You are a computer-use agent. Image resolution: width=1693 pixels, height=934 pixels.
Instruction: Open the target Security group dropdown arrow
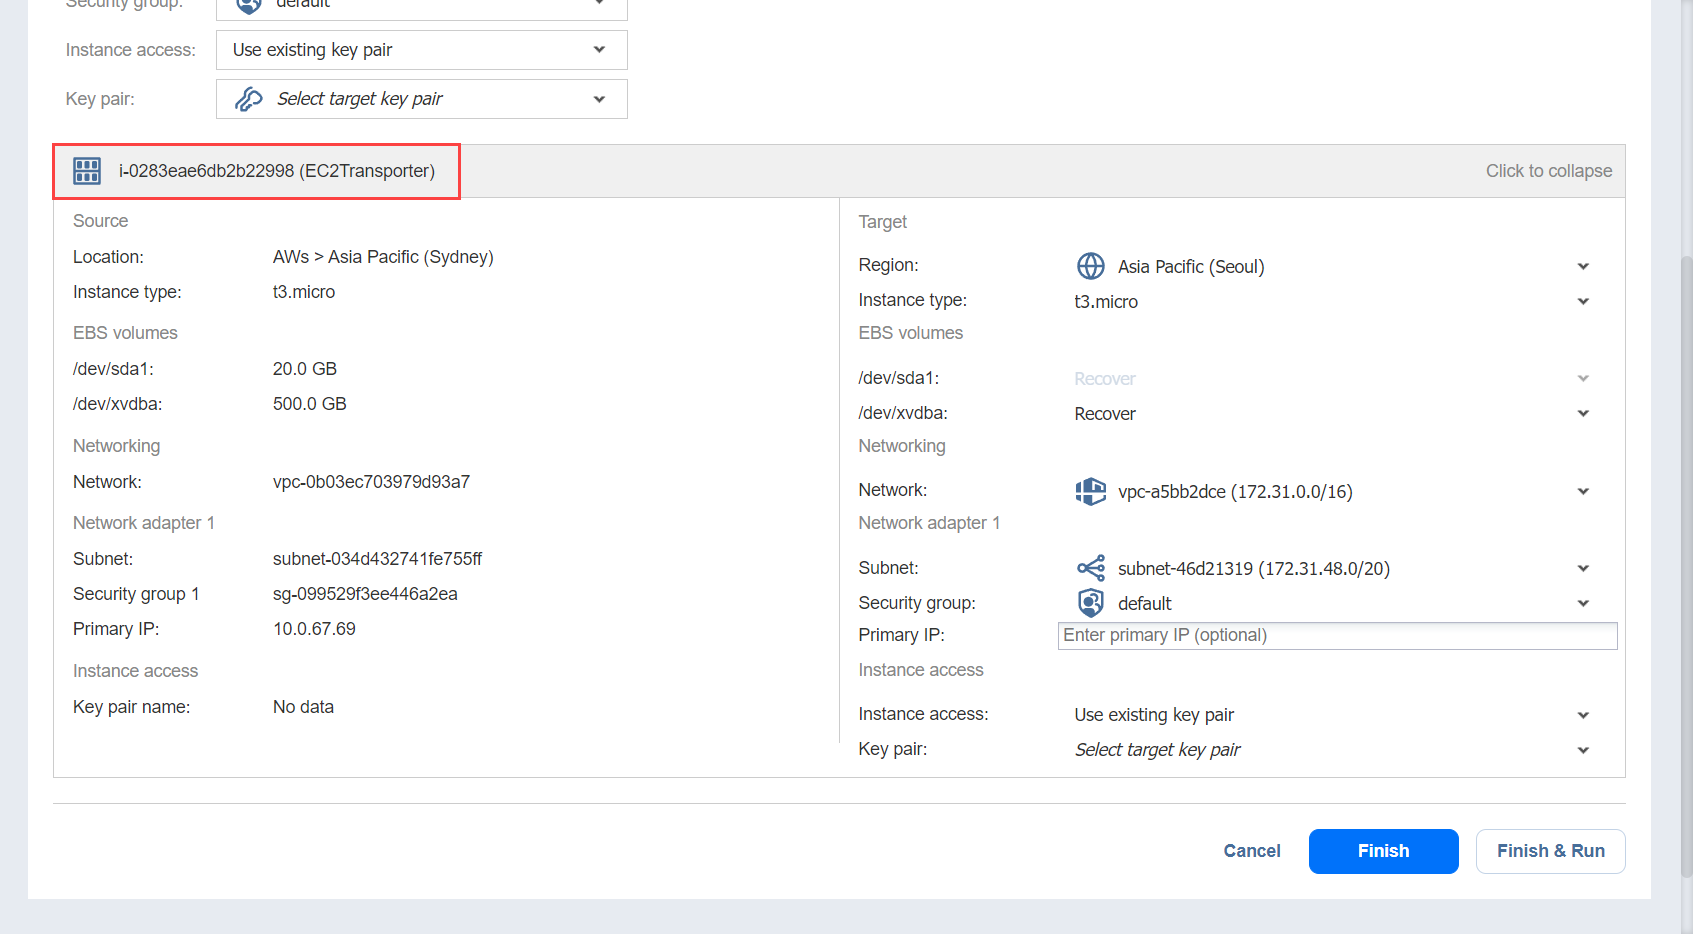(x=1582, y=603)
